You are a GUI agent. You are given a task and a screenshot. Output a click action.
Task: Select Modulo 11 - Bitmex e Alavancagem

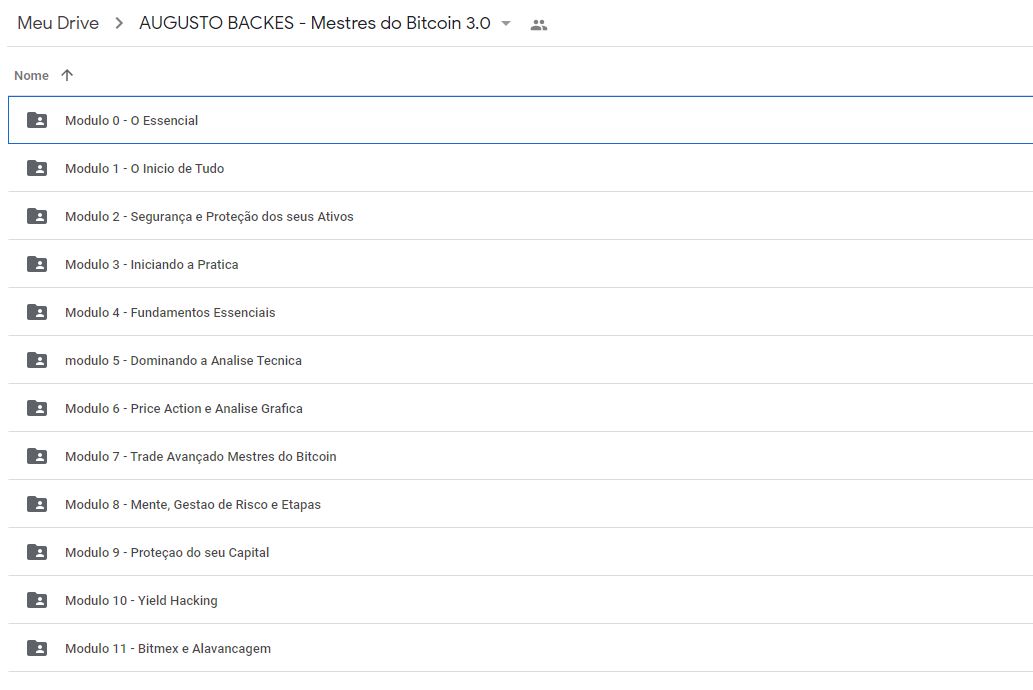[x=168, y=648]
